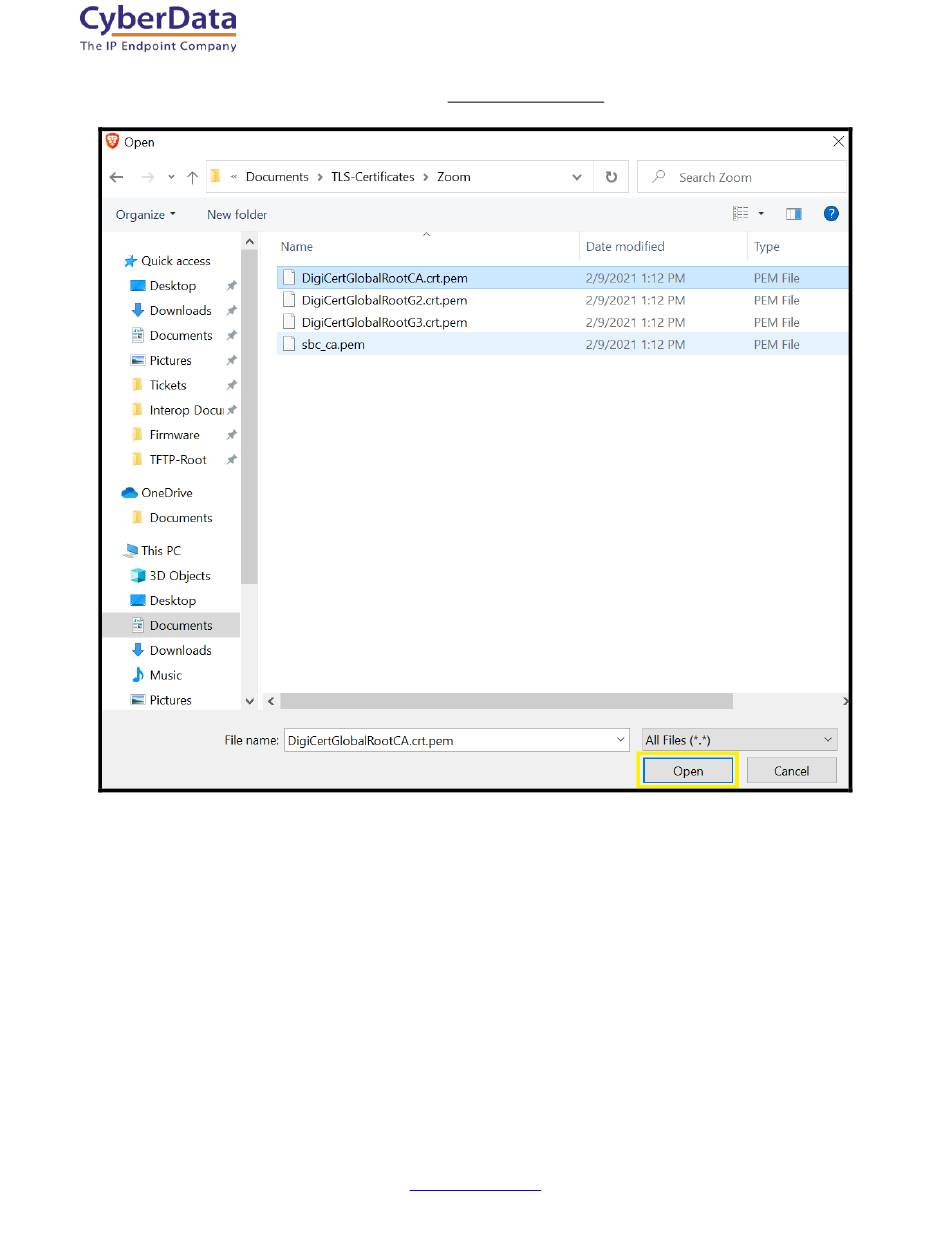Show the preview pane
The height and width of the screenshot is (1254, 950).
[794, 213]
